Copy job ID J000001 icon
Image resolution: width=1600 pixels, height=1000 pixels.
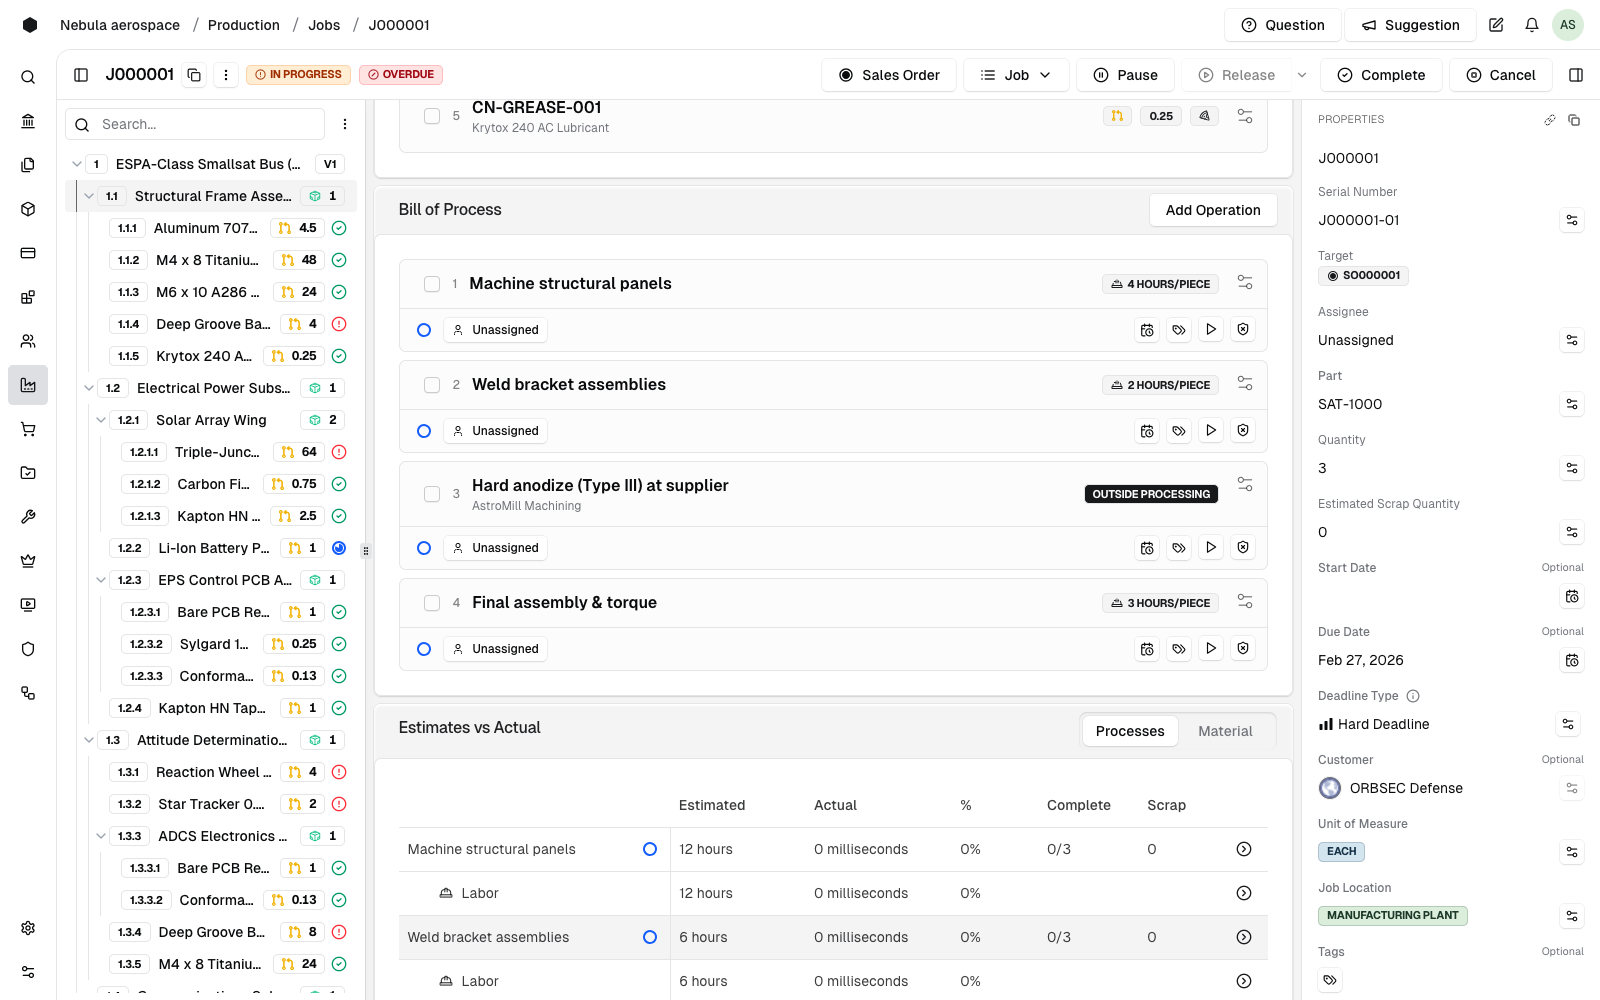[195, 75]
